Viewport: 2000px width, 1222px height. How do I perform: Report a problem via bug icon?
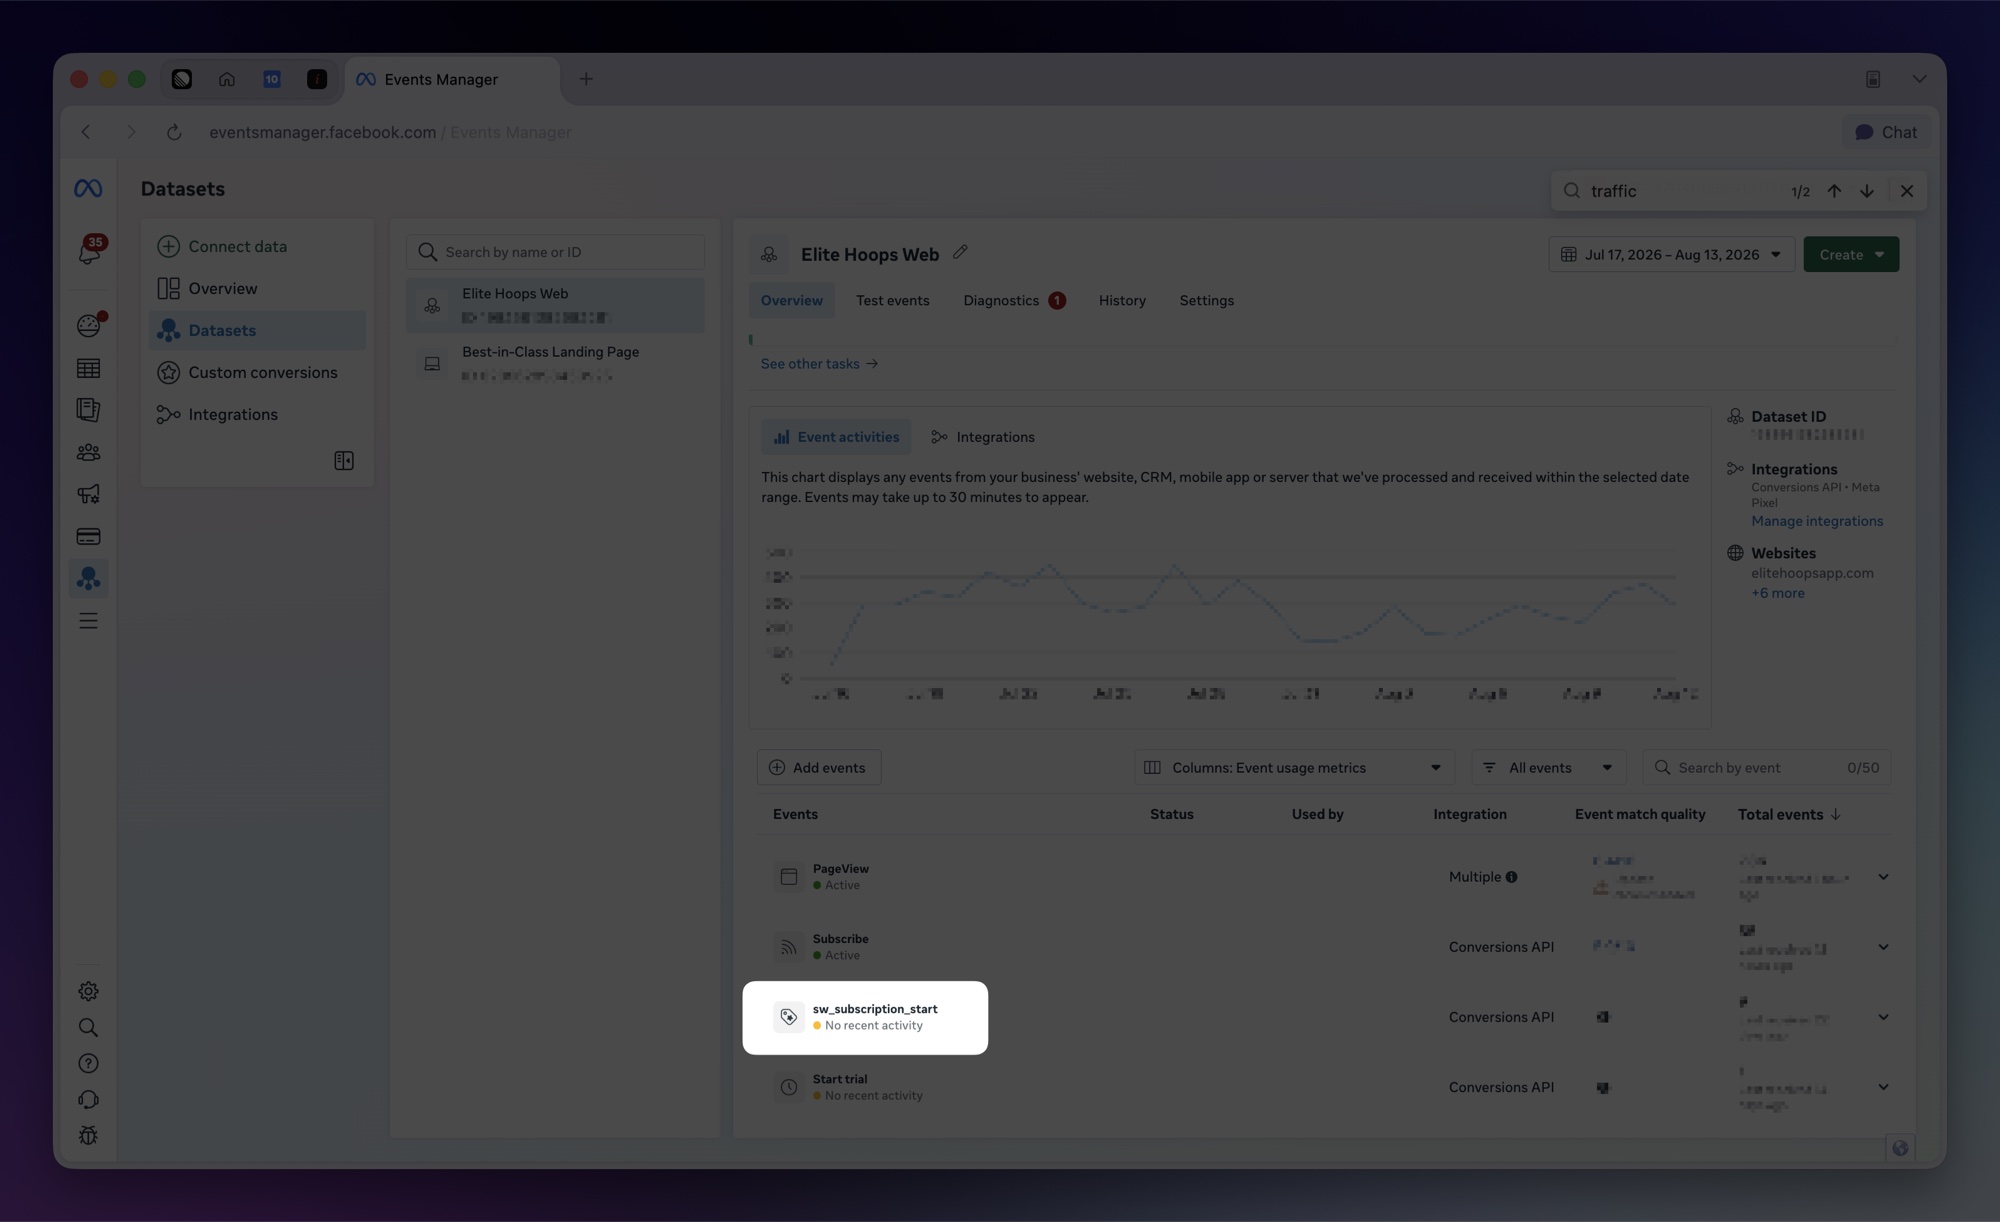[88, 1135]
